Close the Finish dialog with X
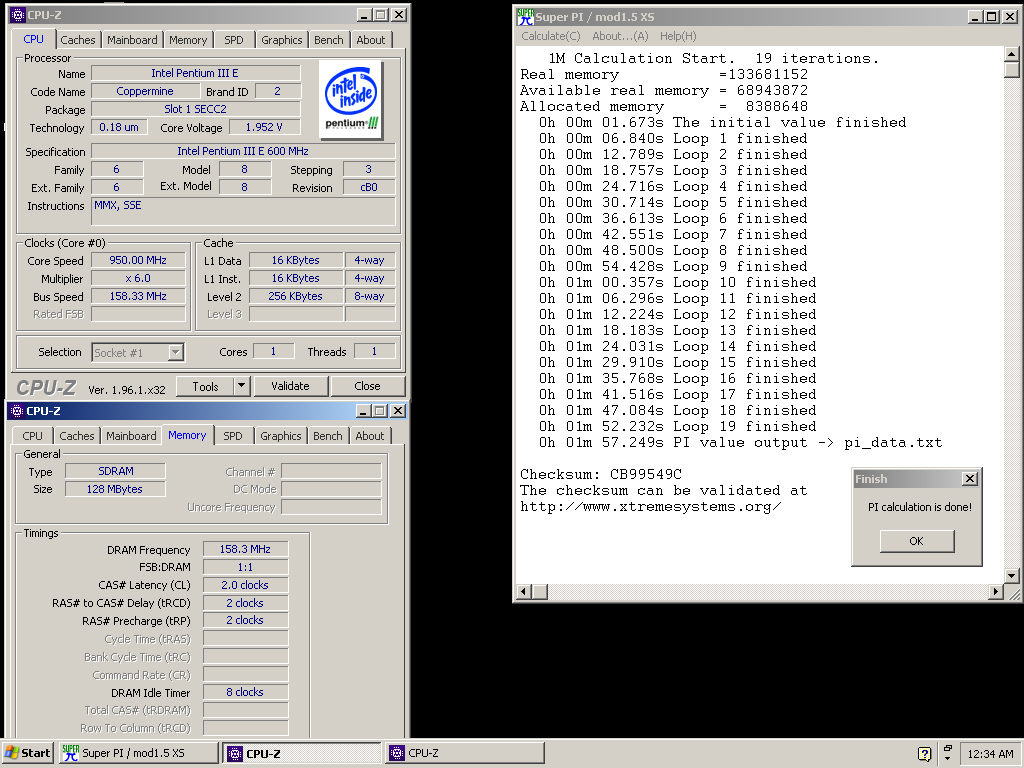Image resolution: width=1024 pixels, height=768 pixels. [970, 479]
